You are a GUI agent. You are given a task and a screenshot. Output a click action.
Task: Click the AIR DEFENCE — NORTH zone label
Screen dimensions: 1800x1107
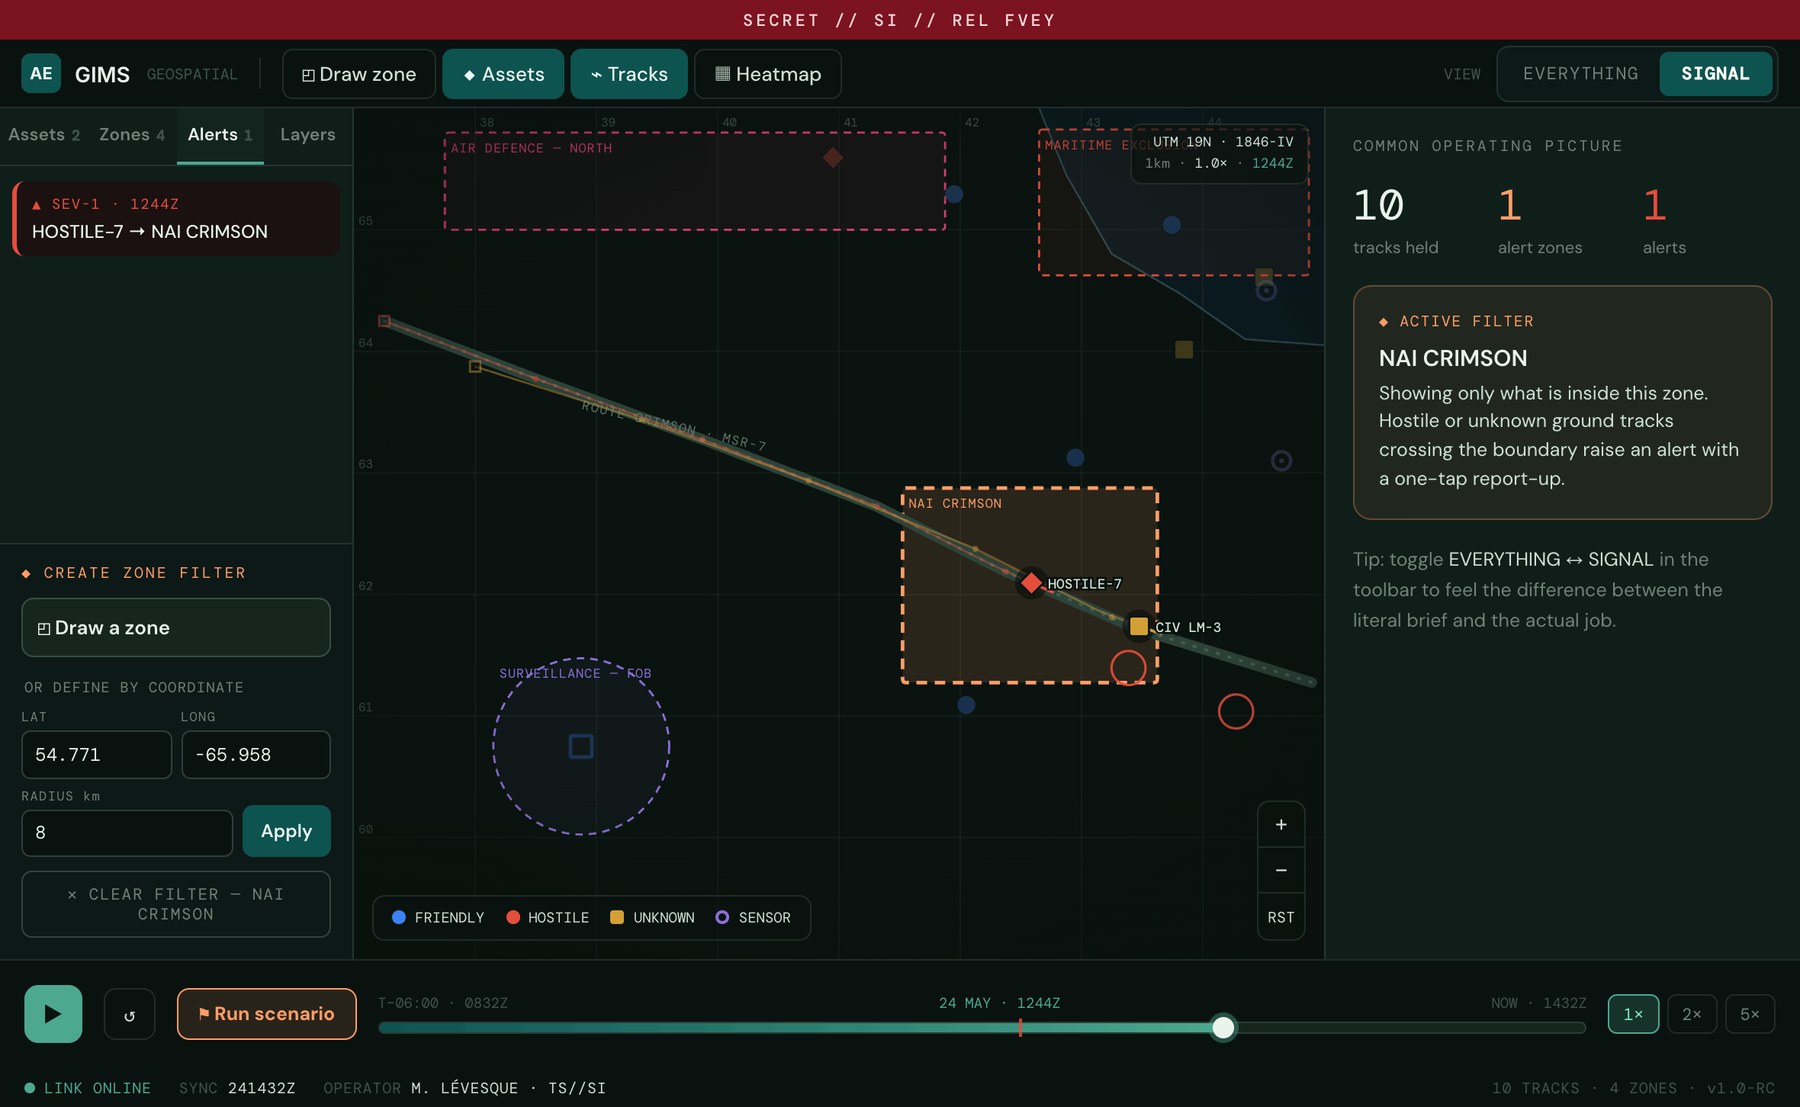[x=531, y=148]
